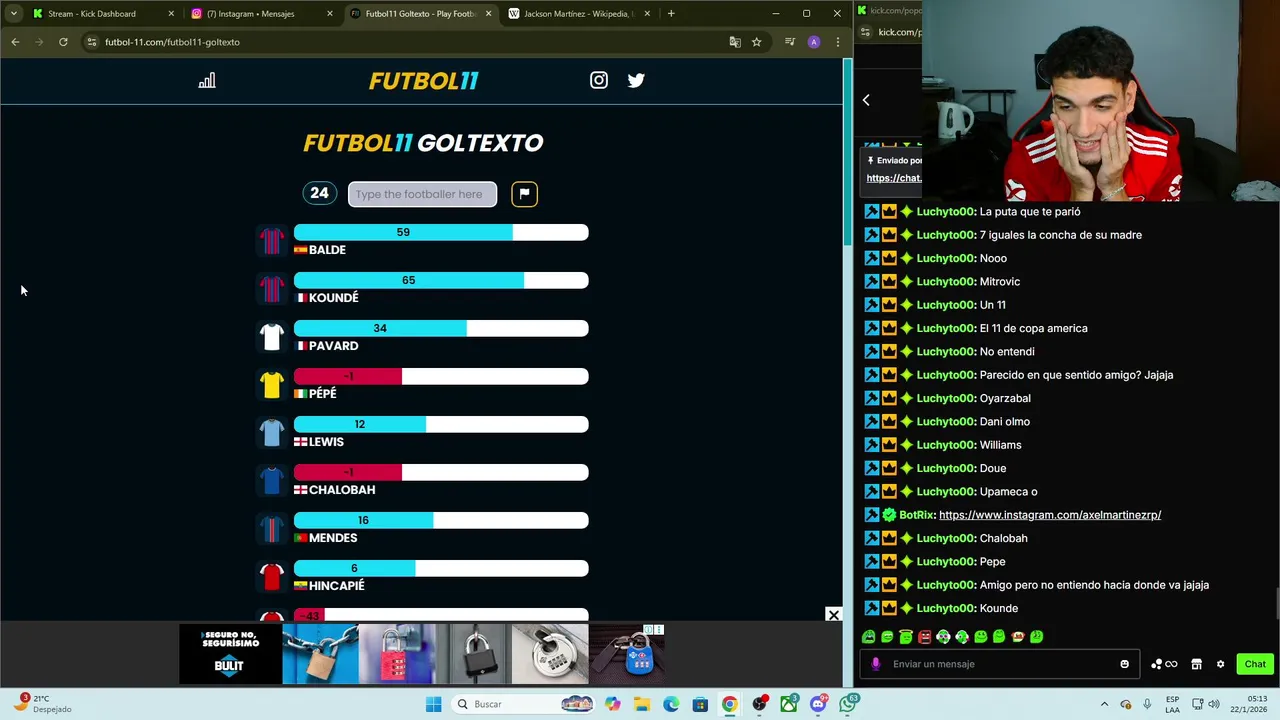The image size is (1280, 720).
Task: Open the Chrome three-dot menu
Action: pyautogui.click(x=838, y=42)
